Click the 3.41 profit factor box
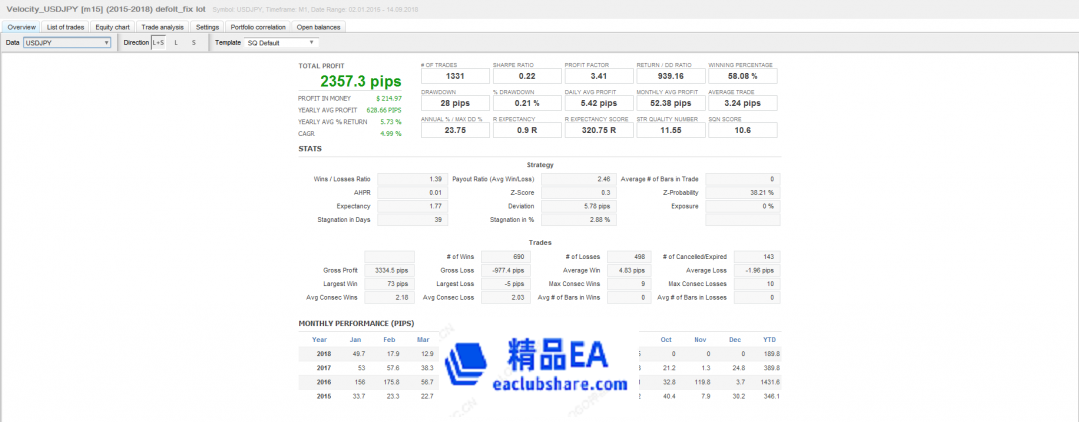The height and width of the screenshot is (422, 1079). coord(599,76)
